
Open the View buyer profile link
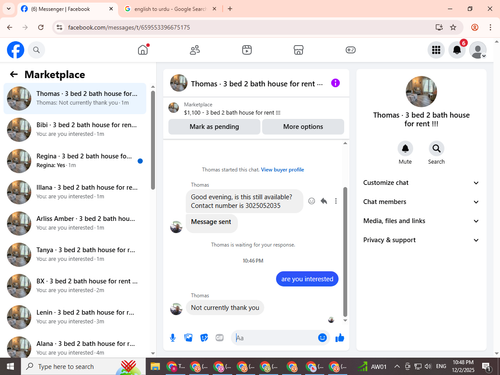point(282,170)
